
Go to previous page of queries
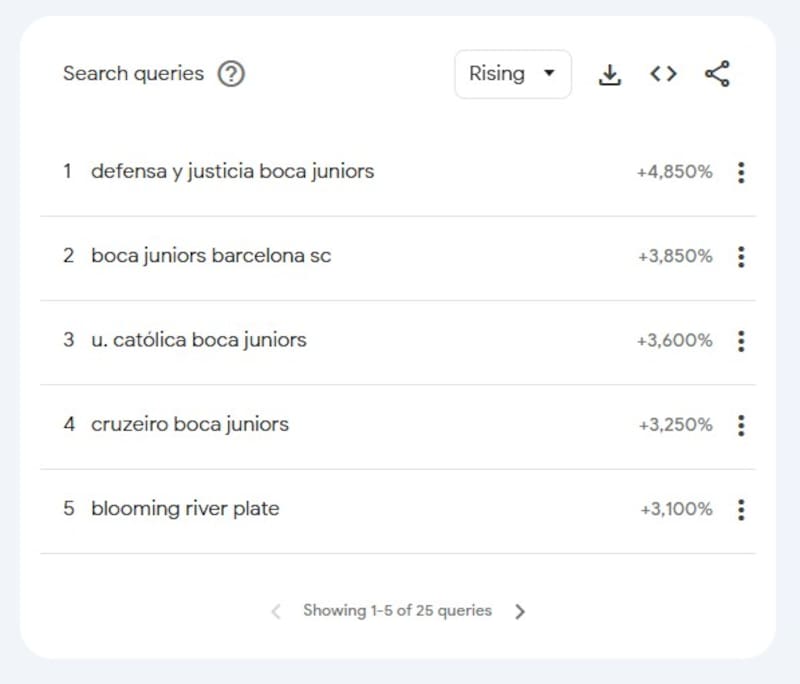(276, 611)
